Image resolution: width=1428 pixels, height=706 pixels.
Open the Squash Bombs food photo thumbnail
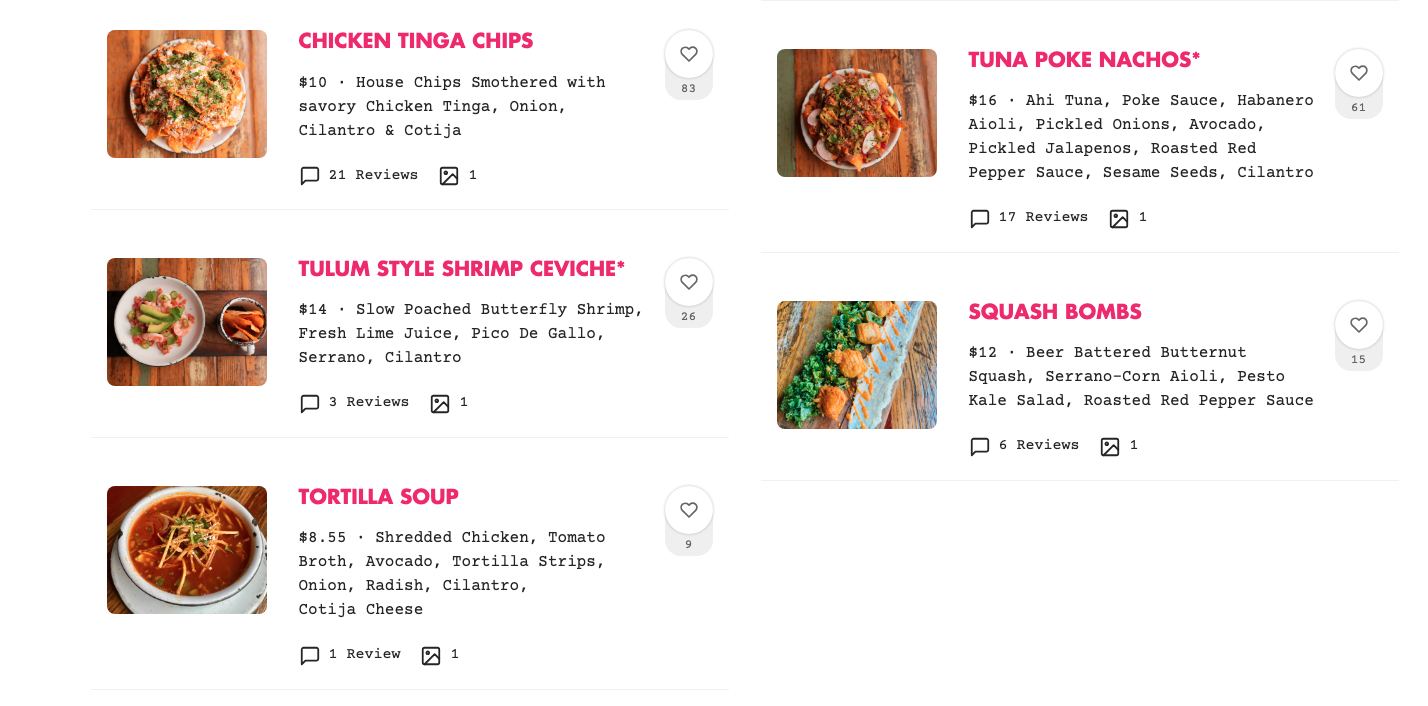pos(857,365)
